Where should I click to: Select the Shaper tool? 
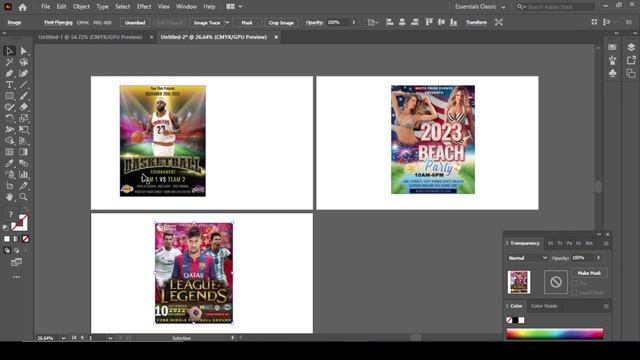coord(9,107)
